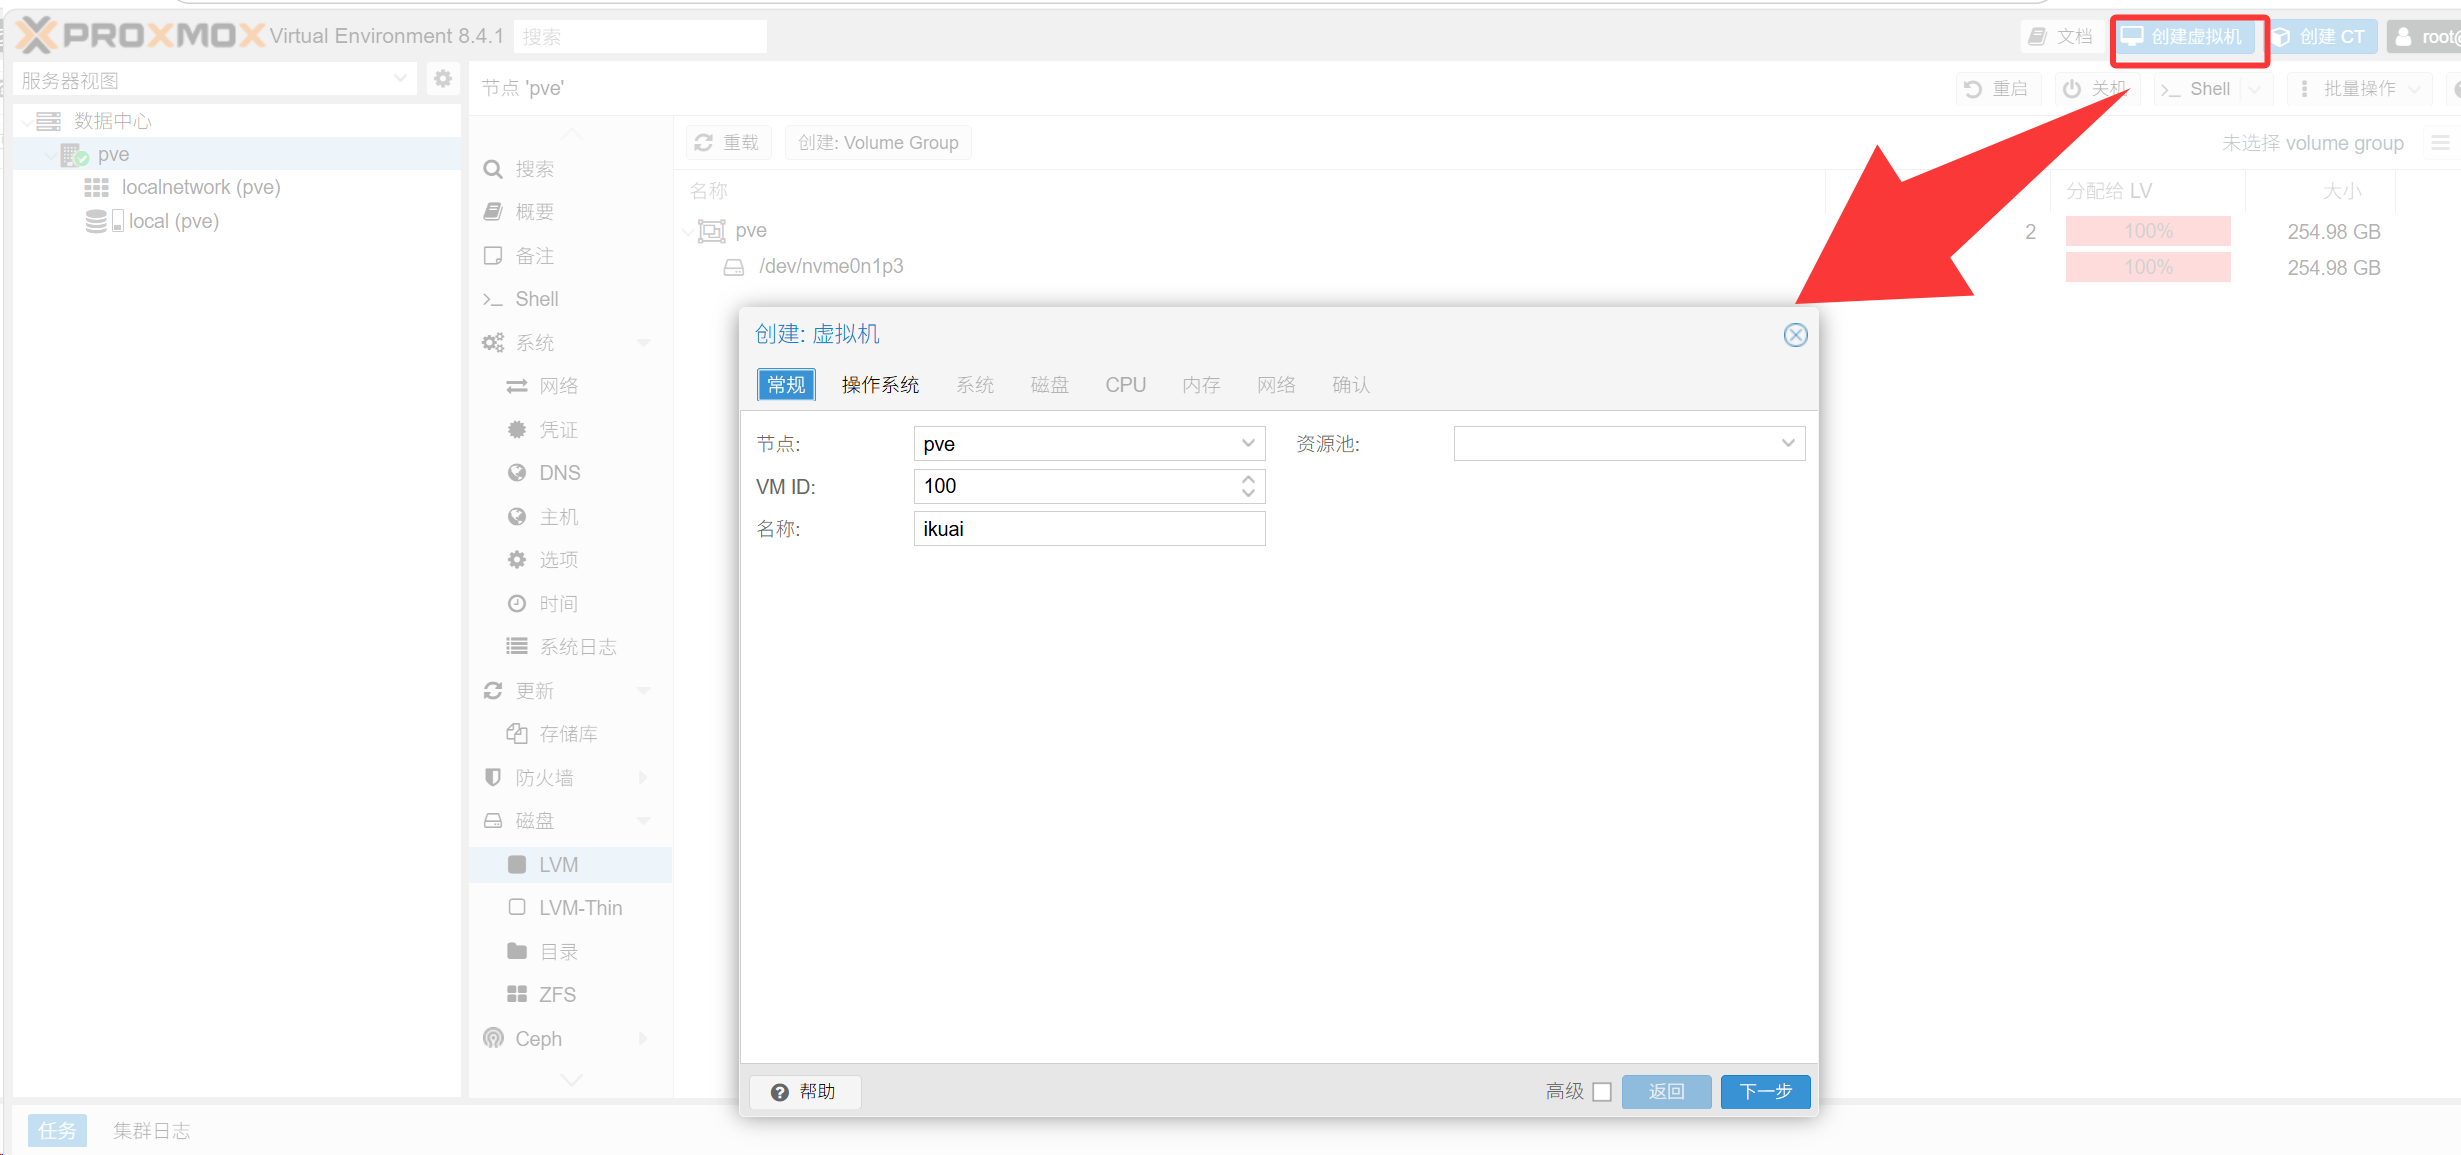
Task: Open the server view dropdown
Action: tap(400, 79)
